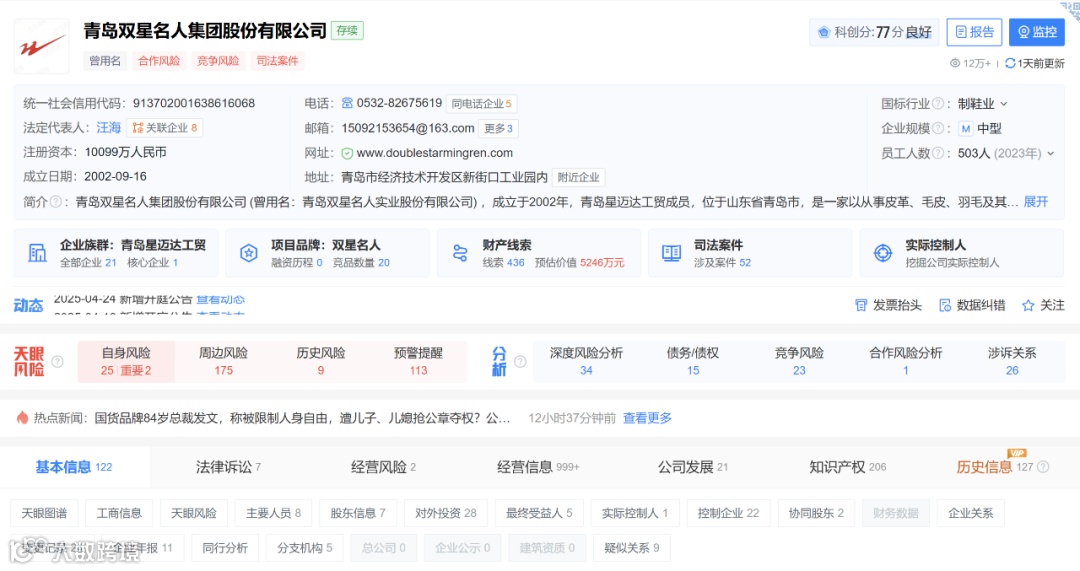Open the 司法案件 tag under company name
Image resolution: width=1080 pixels, height=571 pixels.
point(277,61)
